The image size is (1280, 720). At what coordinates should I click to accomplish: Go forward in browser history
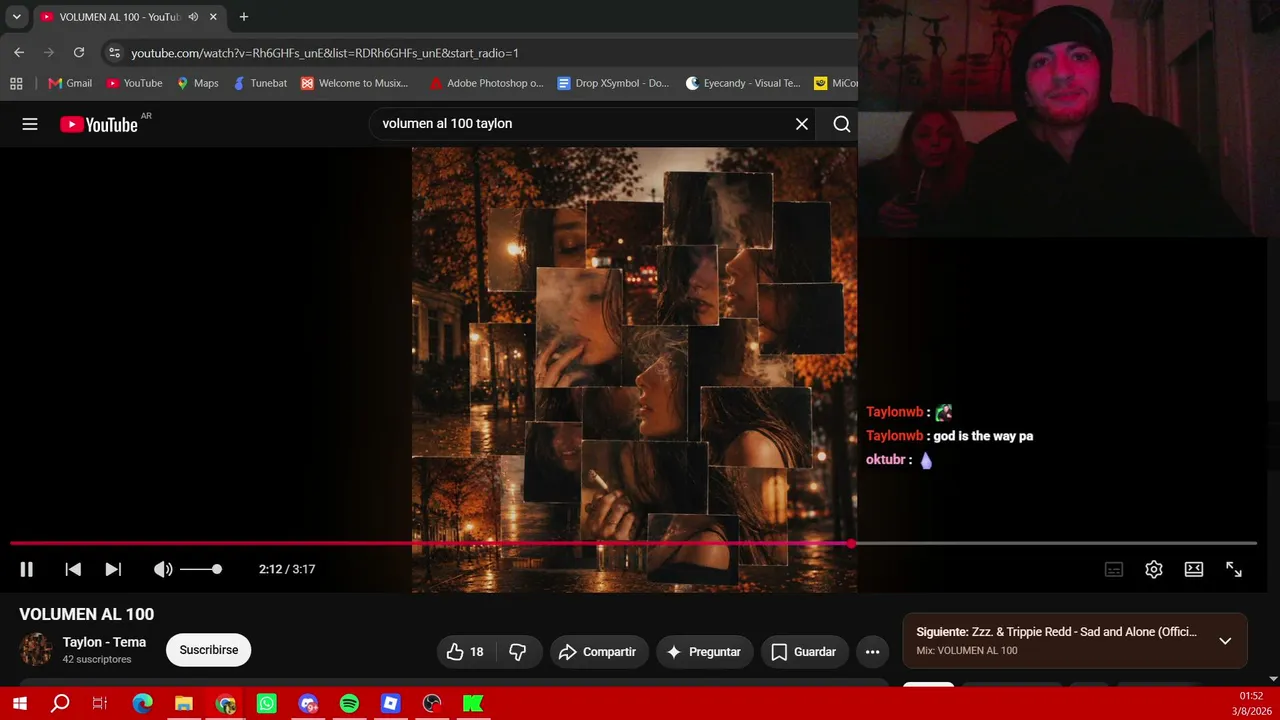pos(48,52)
